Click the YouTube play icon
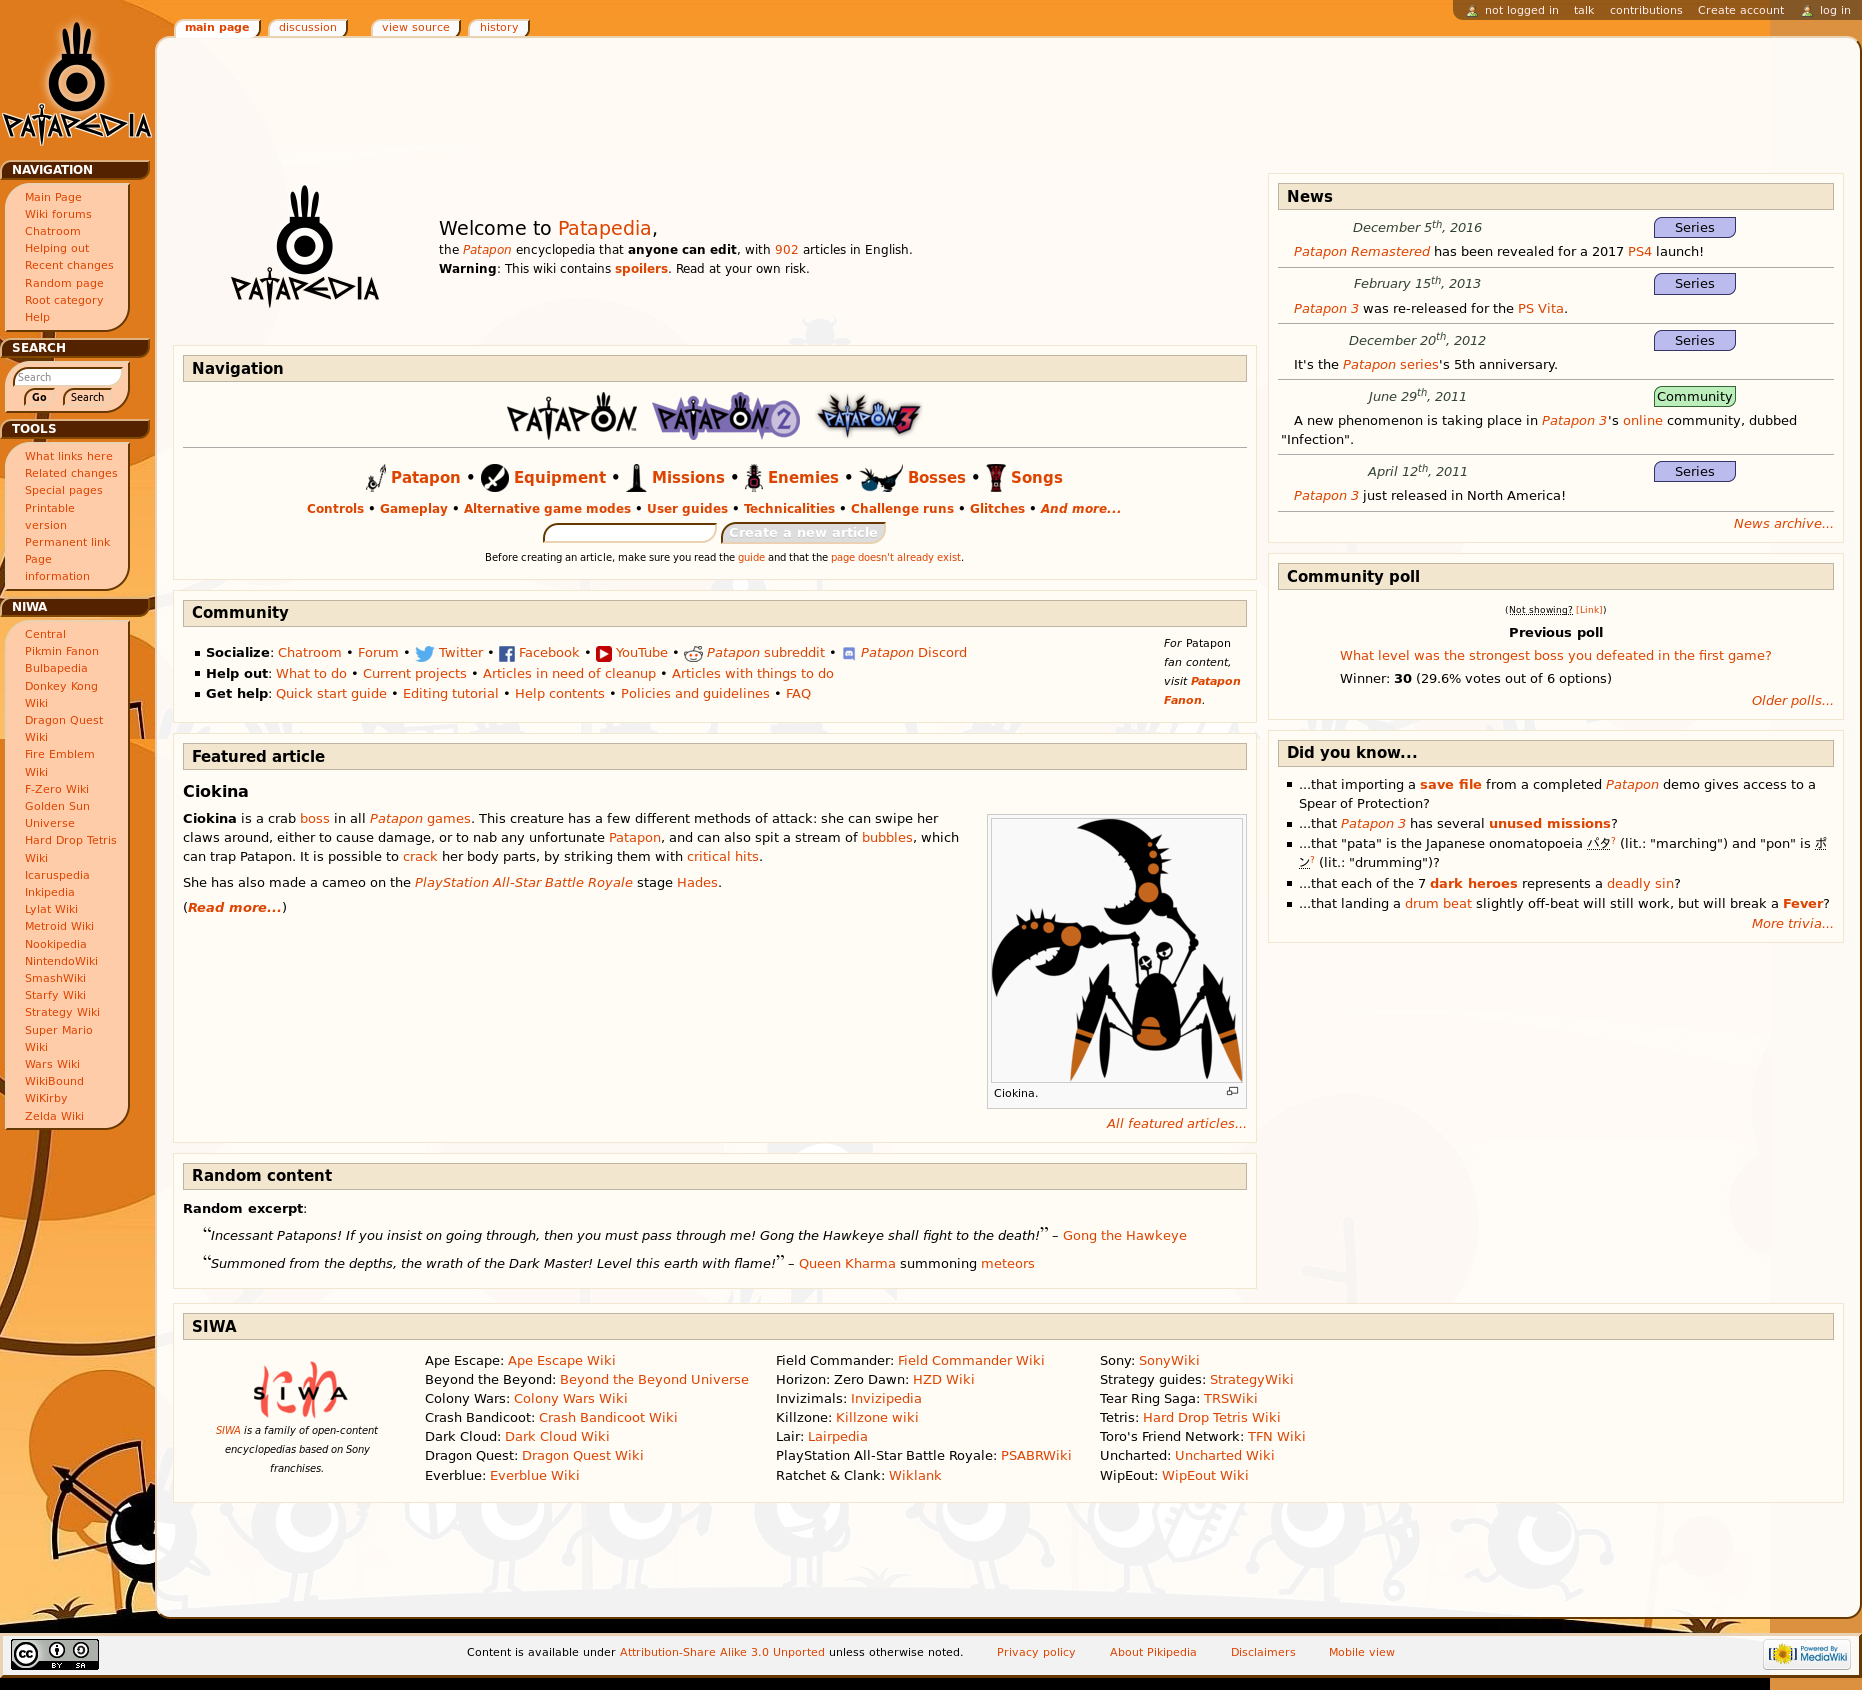Screen dimensions: 1862x1690 pyautogui.click(x=603, y=654)
